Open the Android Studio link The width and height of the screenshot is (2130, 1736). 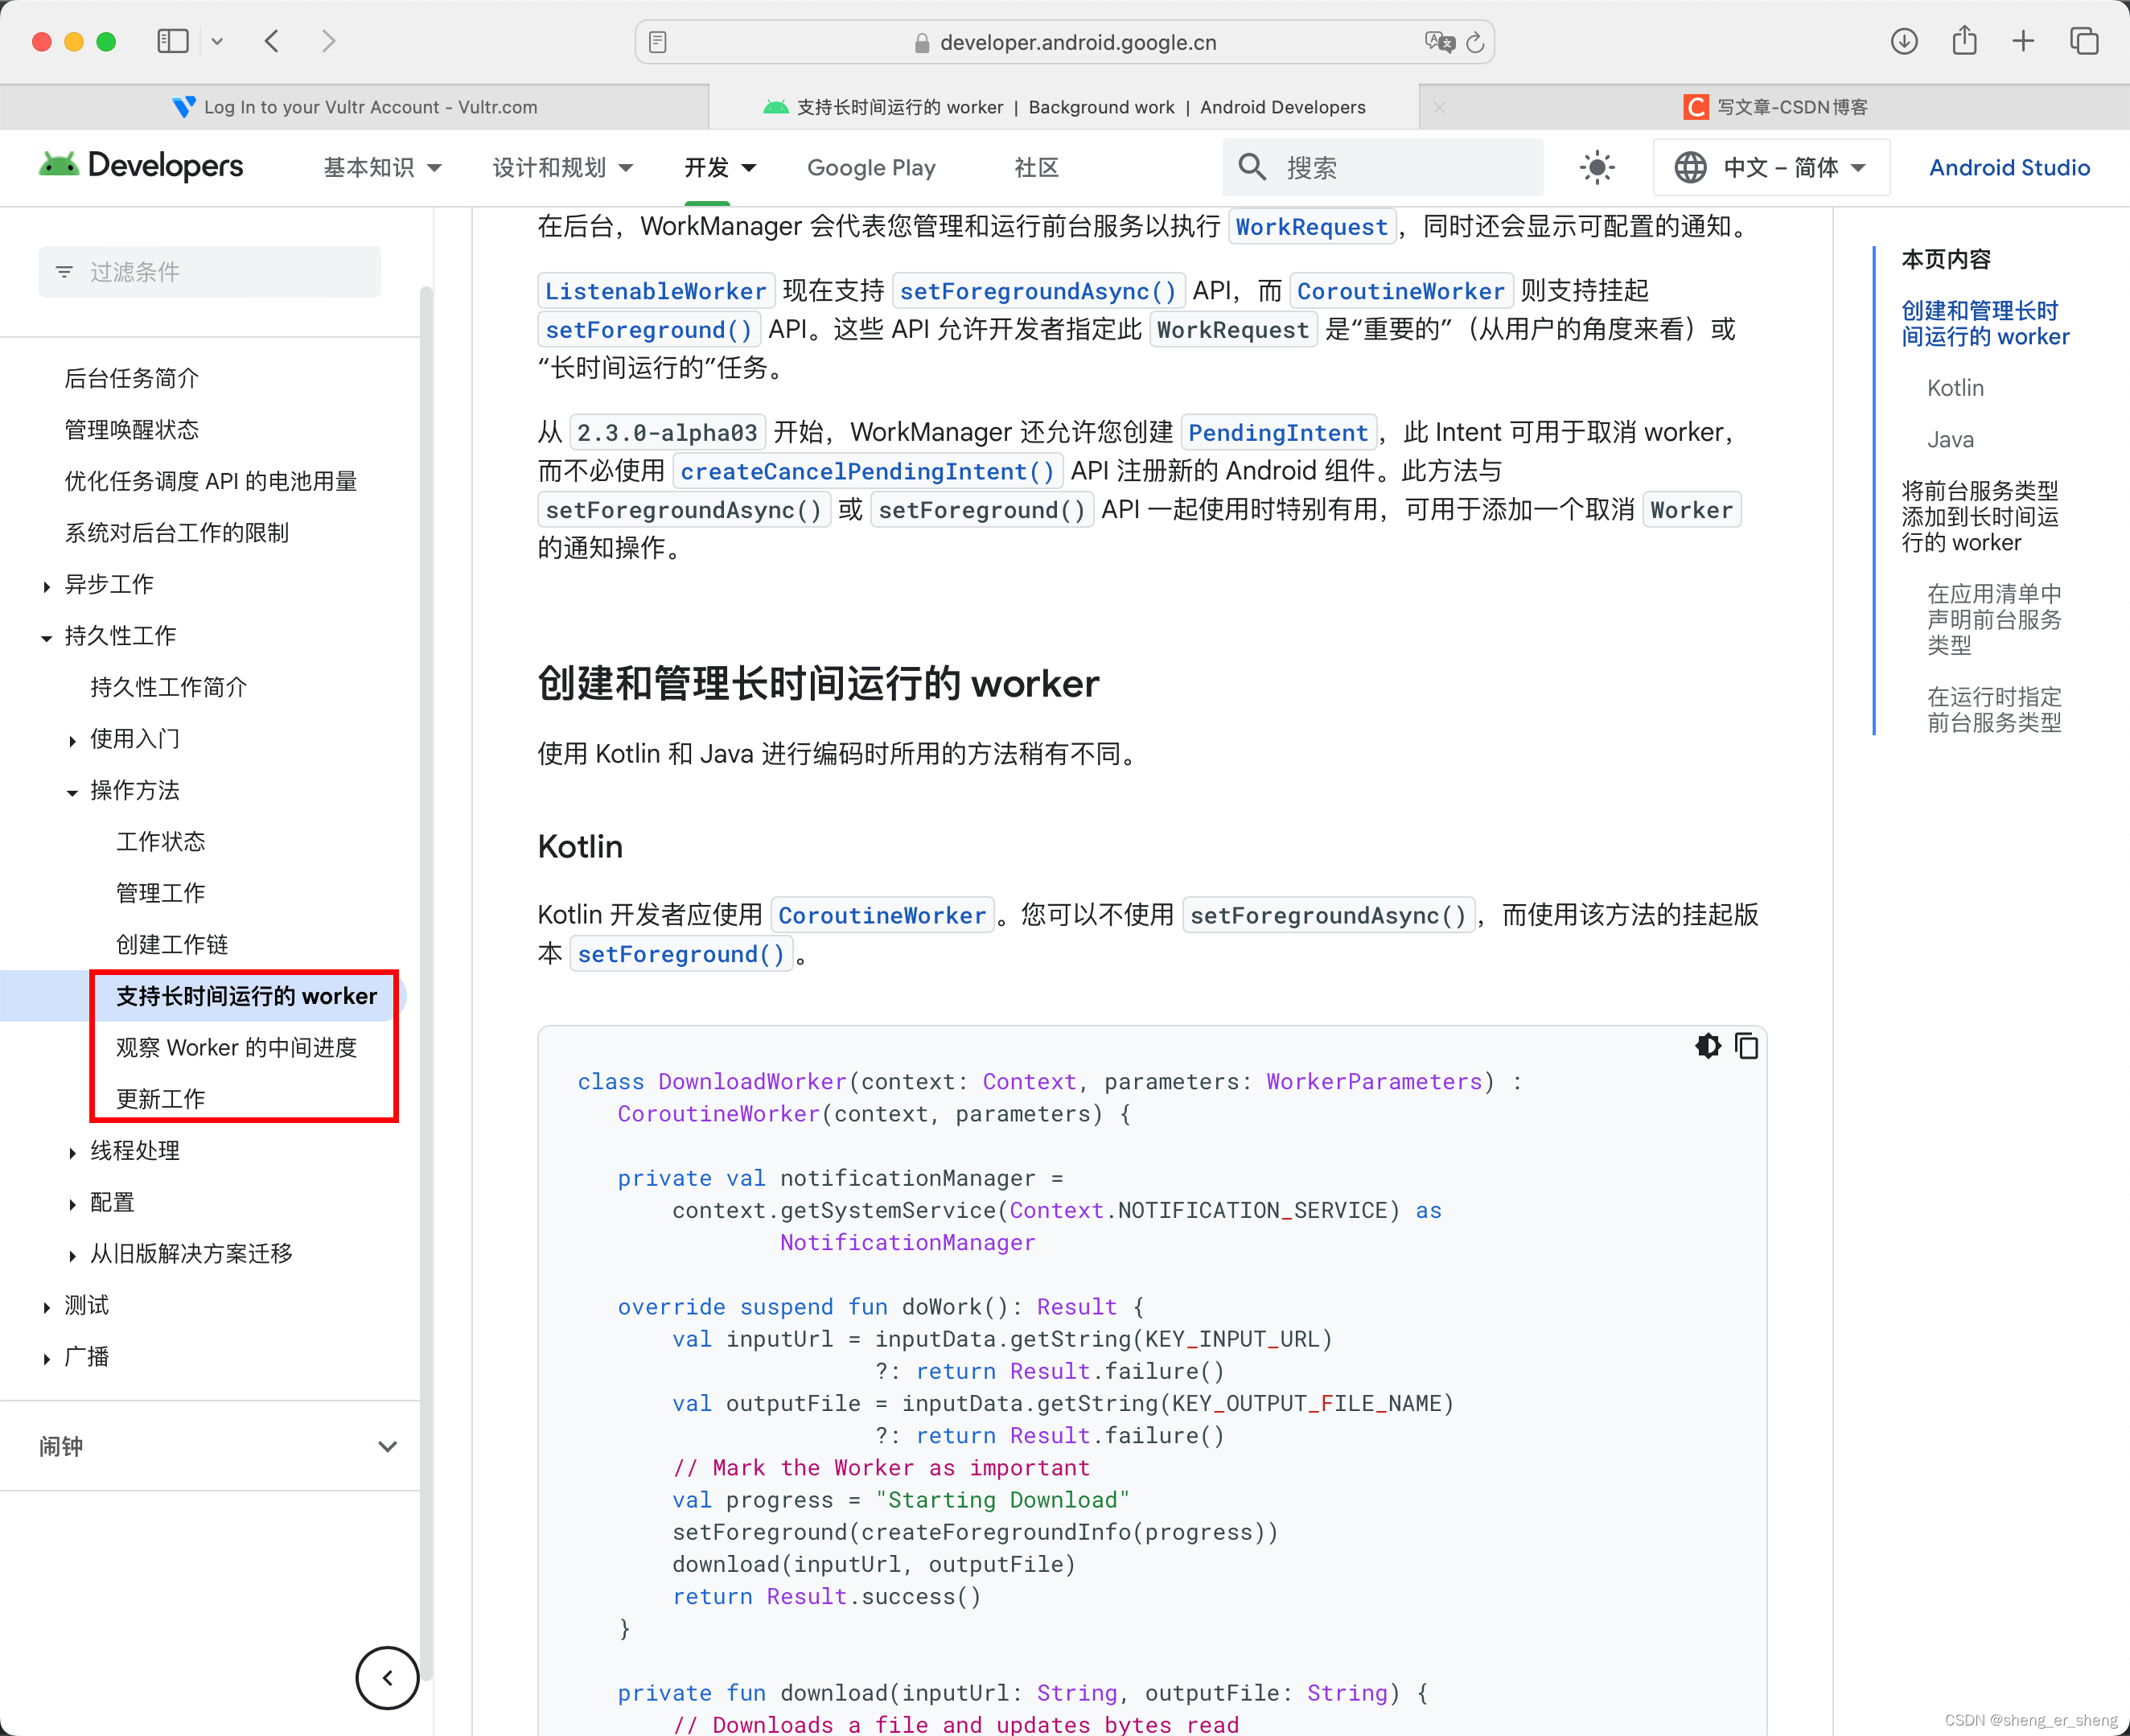coord(2009,167)
